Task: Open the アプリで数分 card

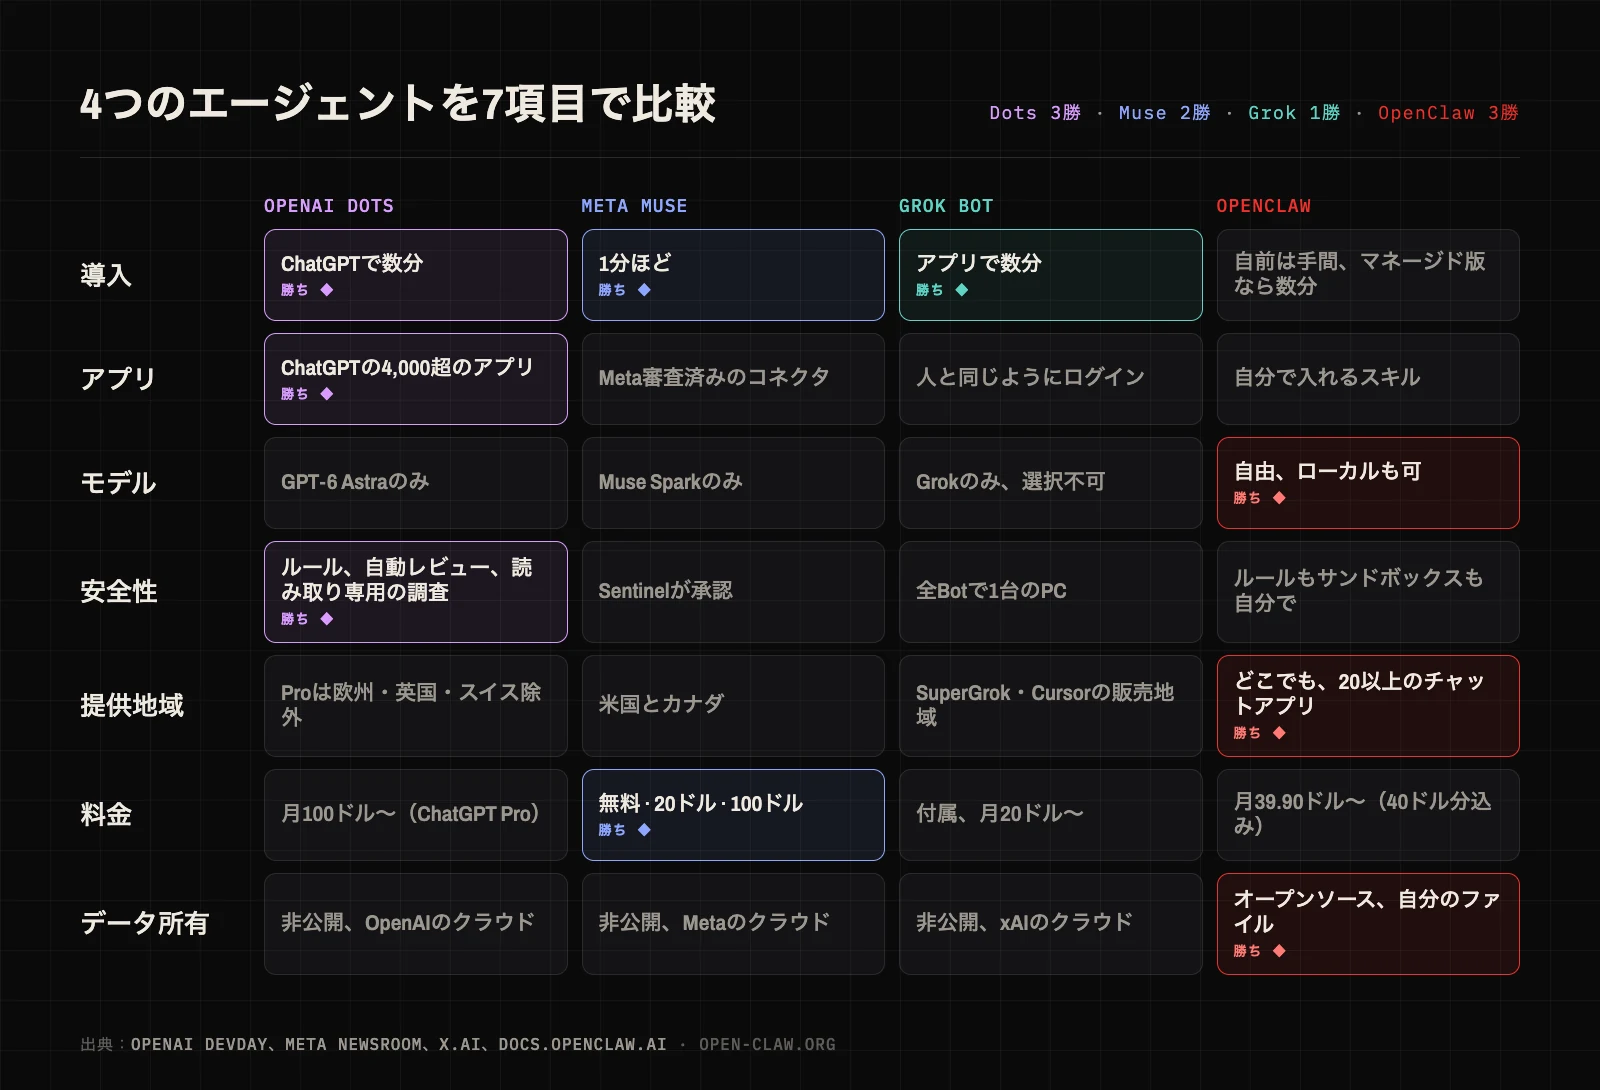Action: pos(1051,275)
